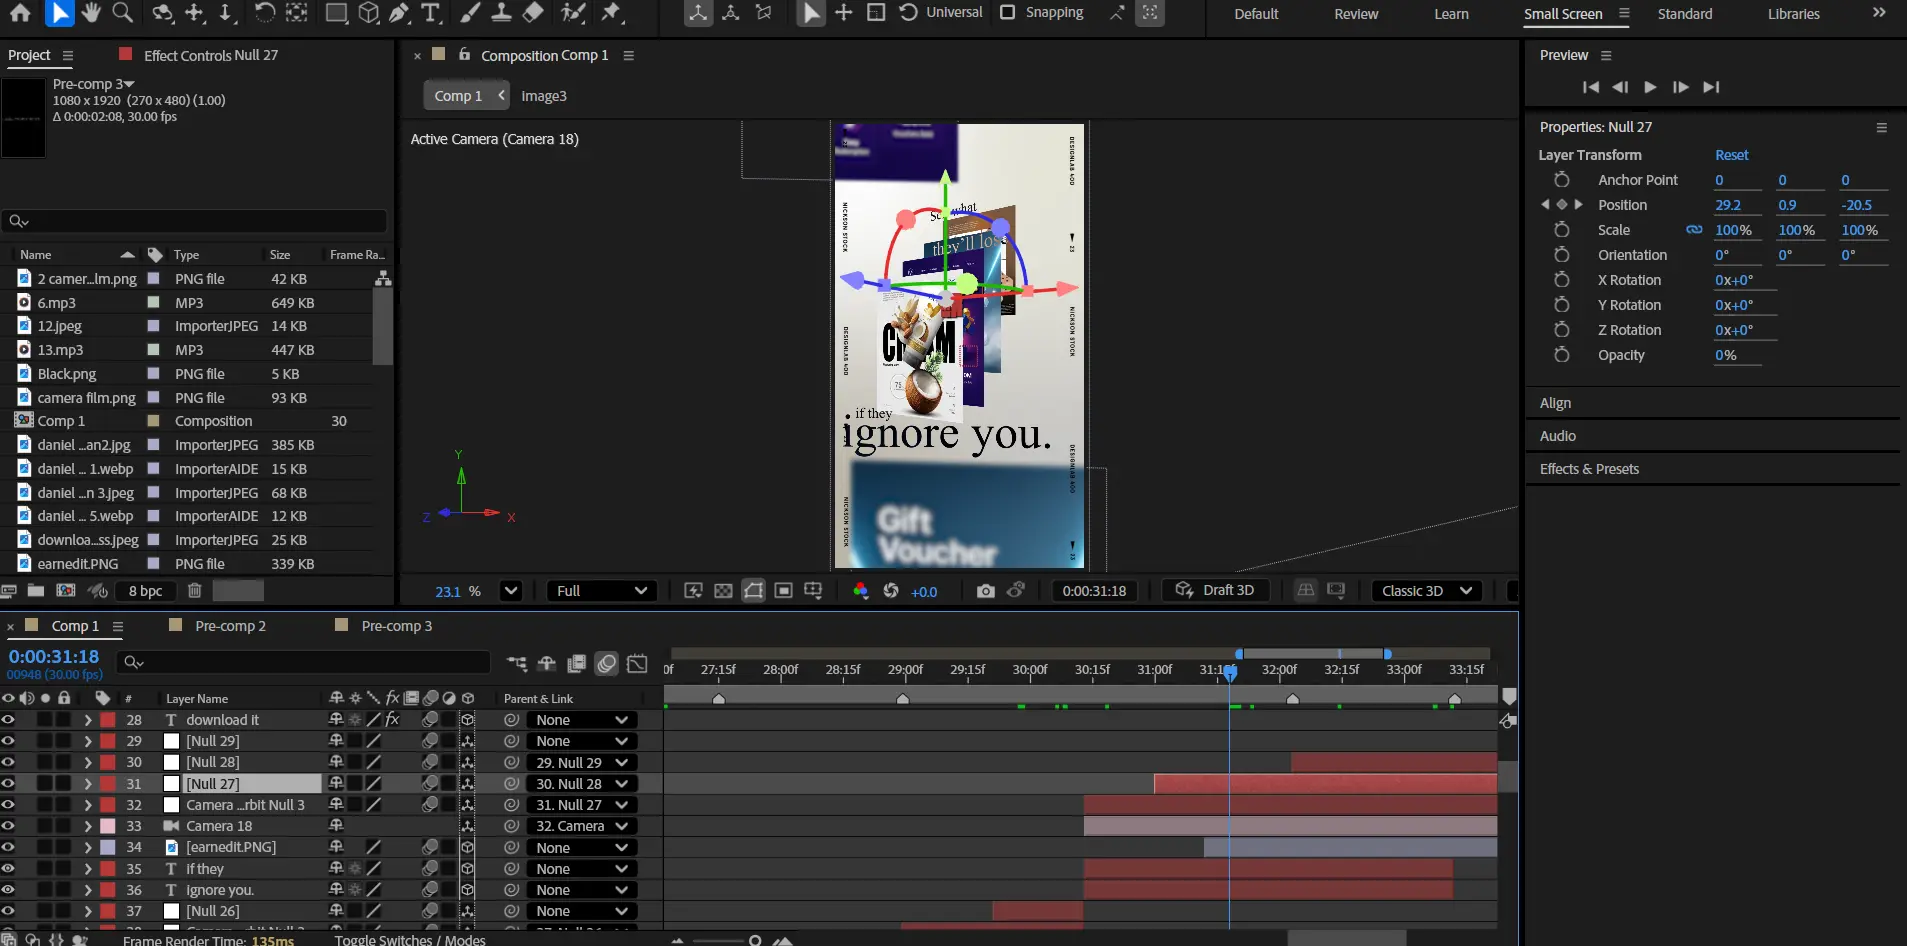This screenshot has width=1907, height=946.
Task: Take a snapshot with camera icon
Action: [985, 591]
